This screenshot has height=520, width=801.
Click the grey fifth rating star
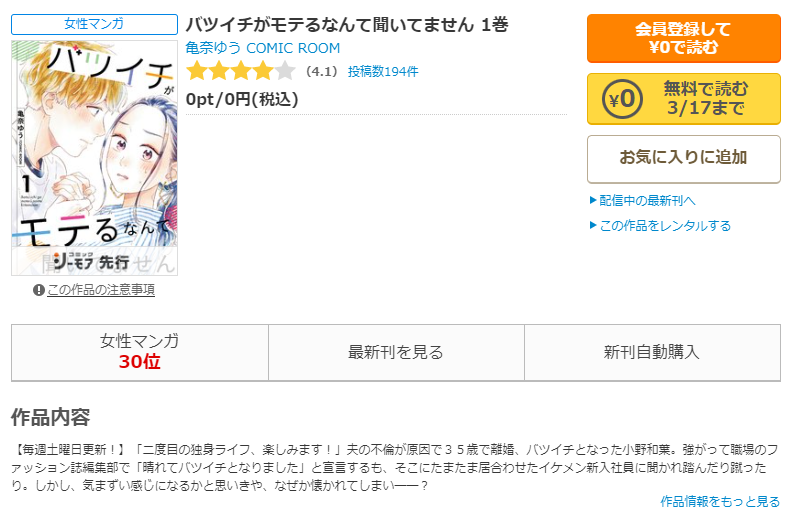click(x=285, y=71)
